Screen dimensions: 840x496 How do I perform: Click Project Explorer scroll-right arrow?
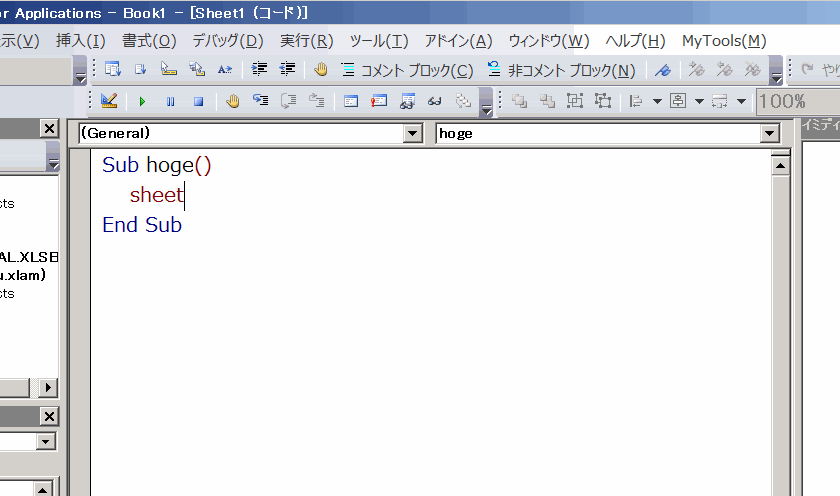click(48, 387)
